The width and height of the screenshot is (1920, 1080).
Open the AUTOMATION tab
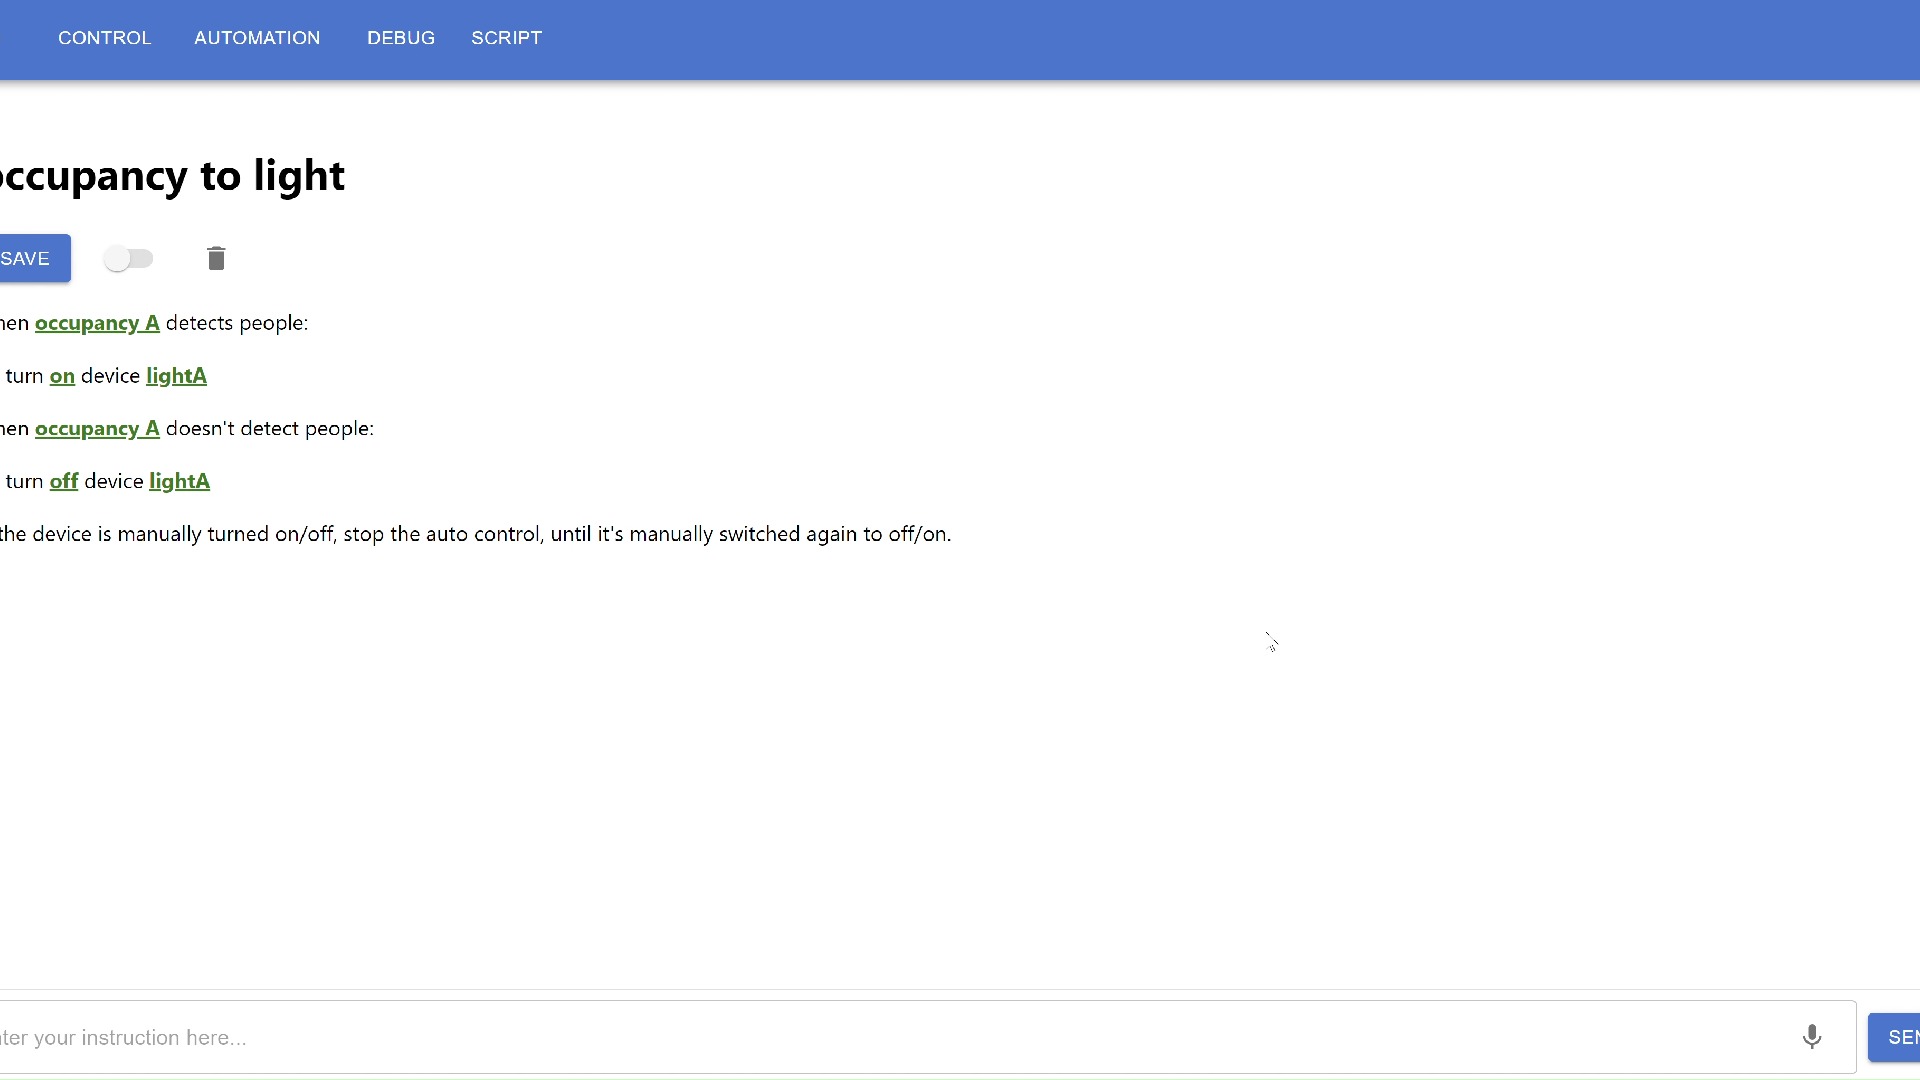point(257,37)
